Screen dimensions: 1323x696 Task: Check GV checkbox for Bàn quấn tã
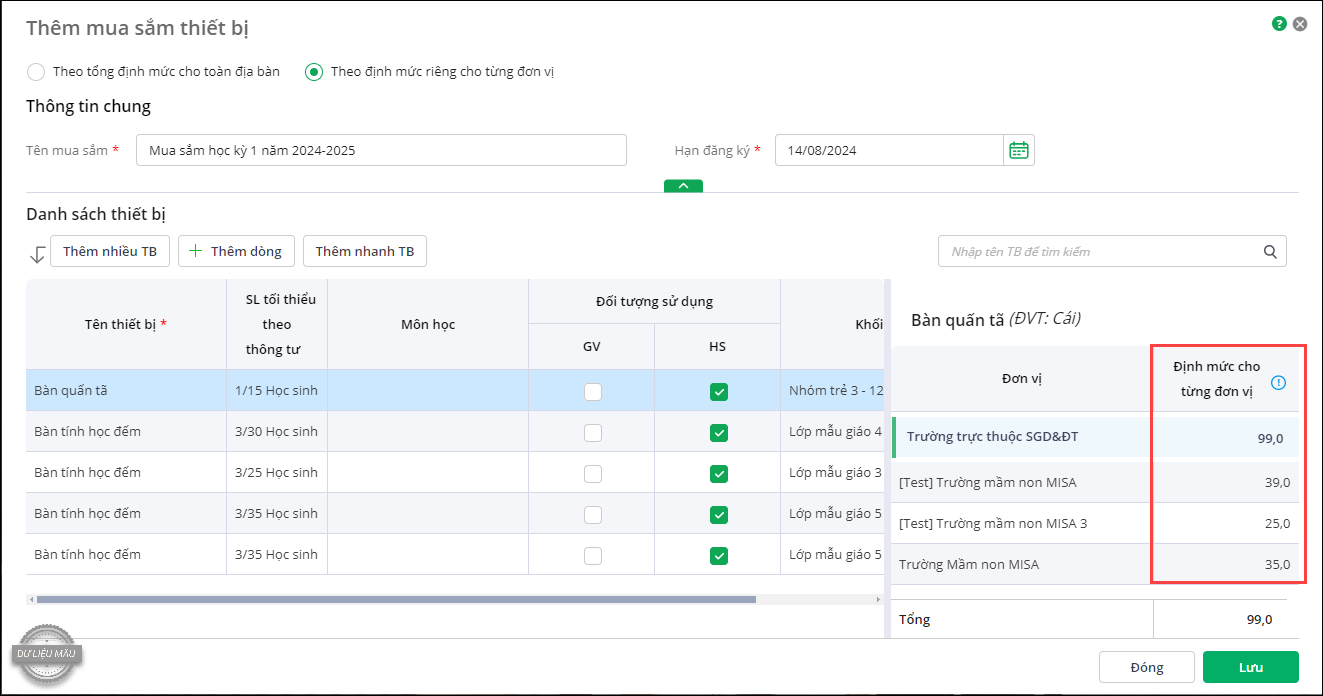pos(593,391)
